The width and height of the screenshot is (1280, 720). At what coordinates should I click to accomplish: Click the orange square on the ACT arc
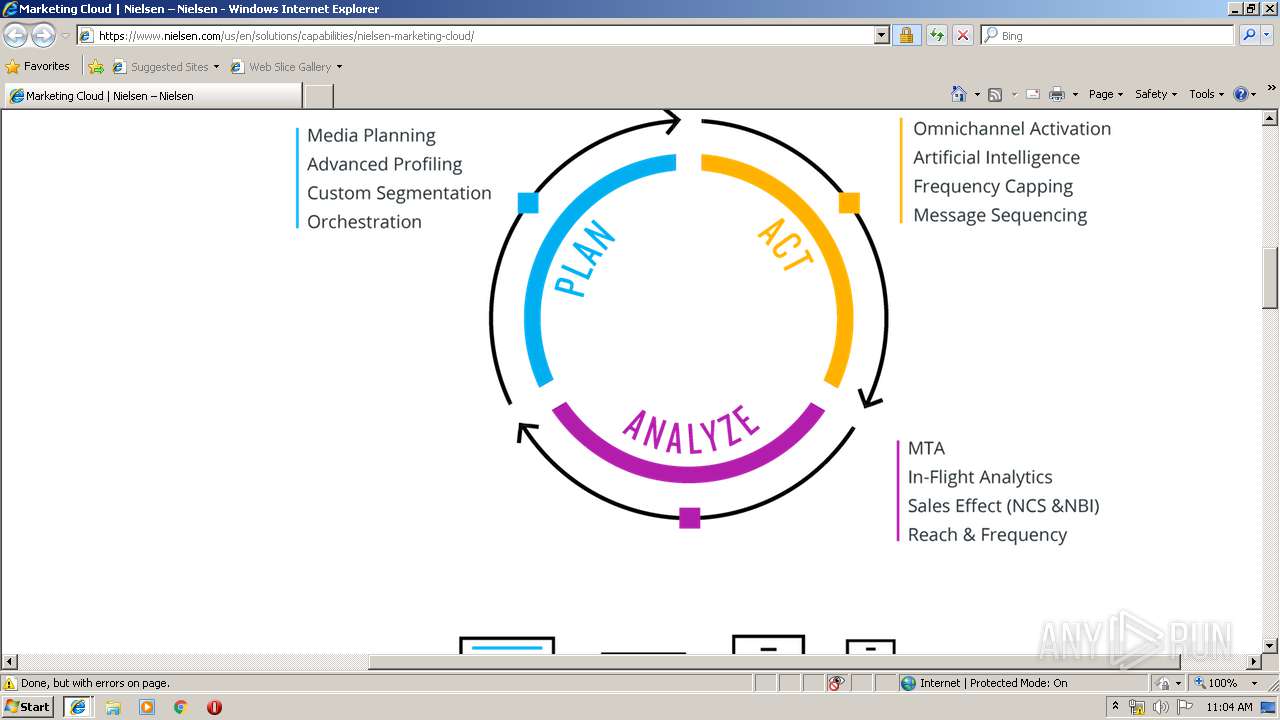point(849,203)
